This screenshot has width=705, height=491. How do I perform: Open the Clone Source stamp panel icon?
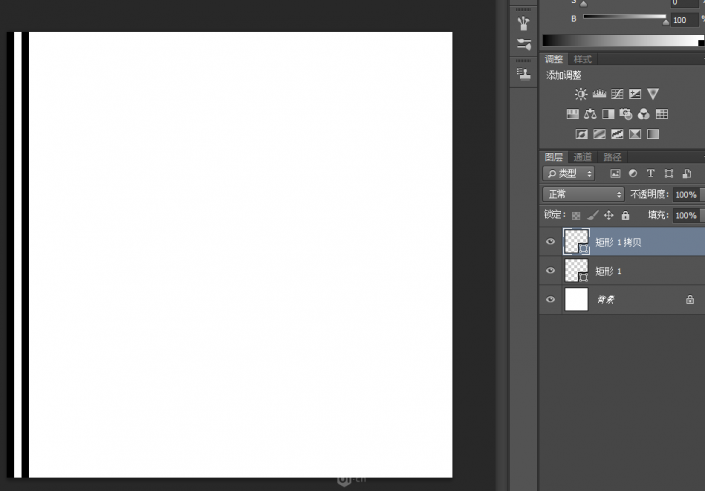point(523,73)
